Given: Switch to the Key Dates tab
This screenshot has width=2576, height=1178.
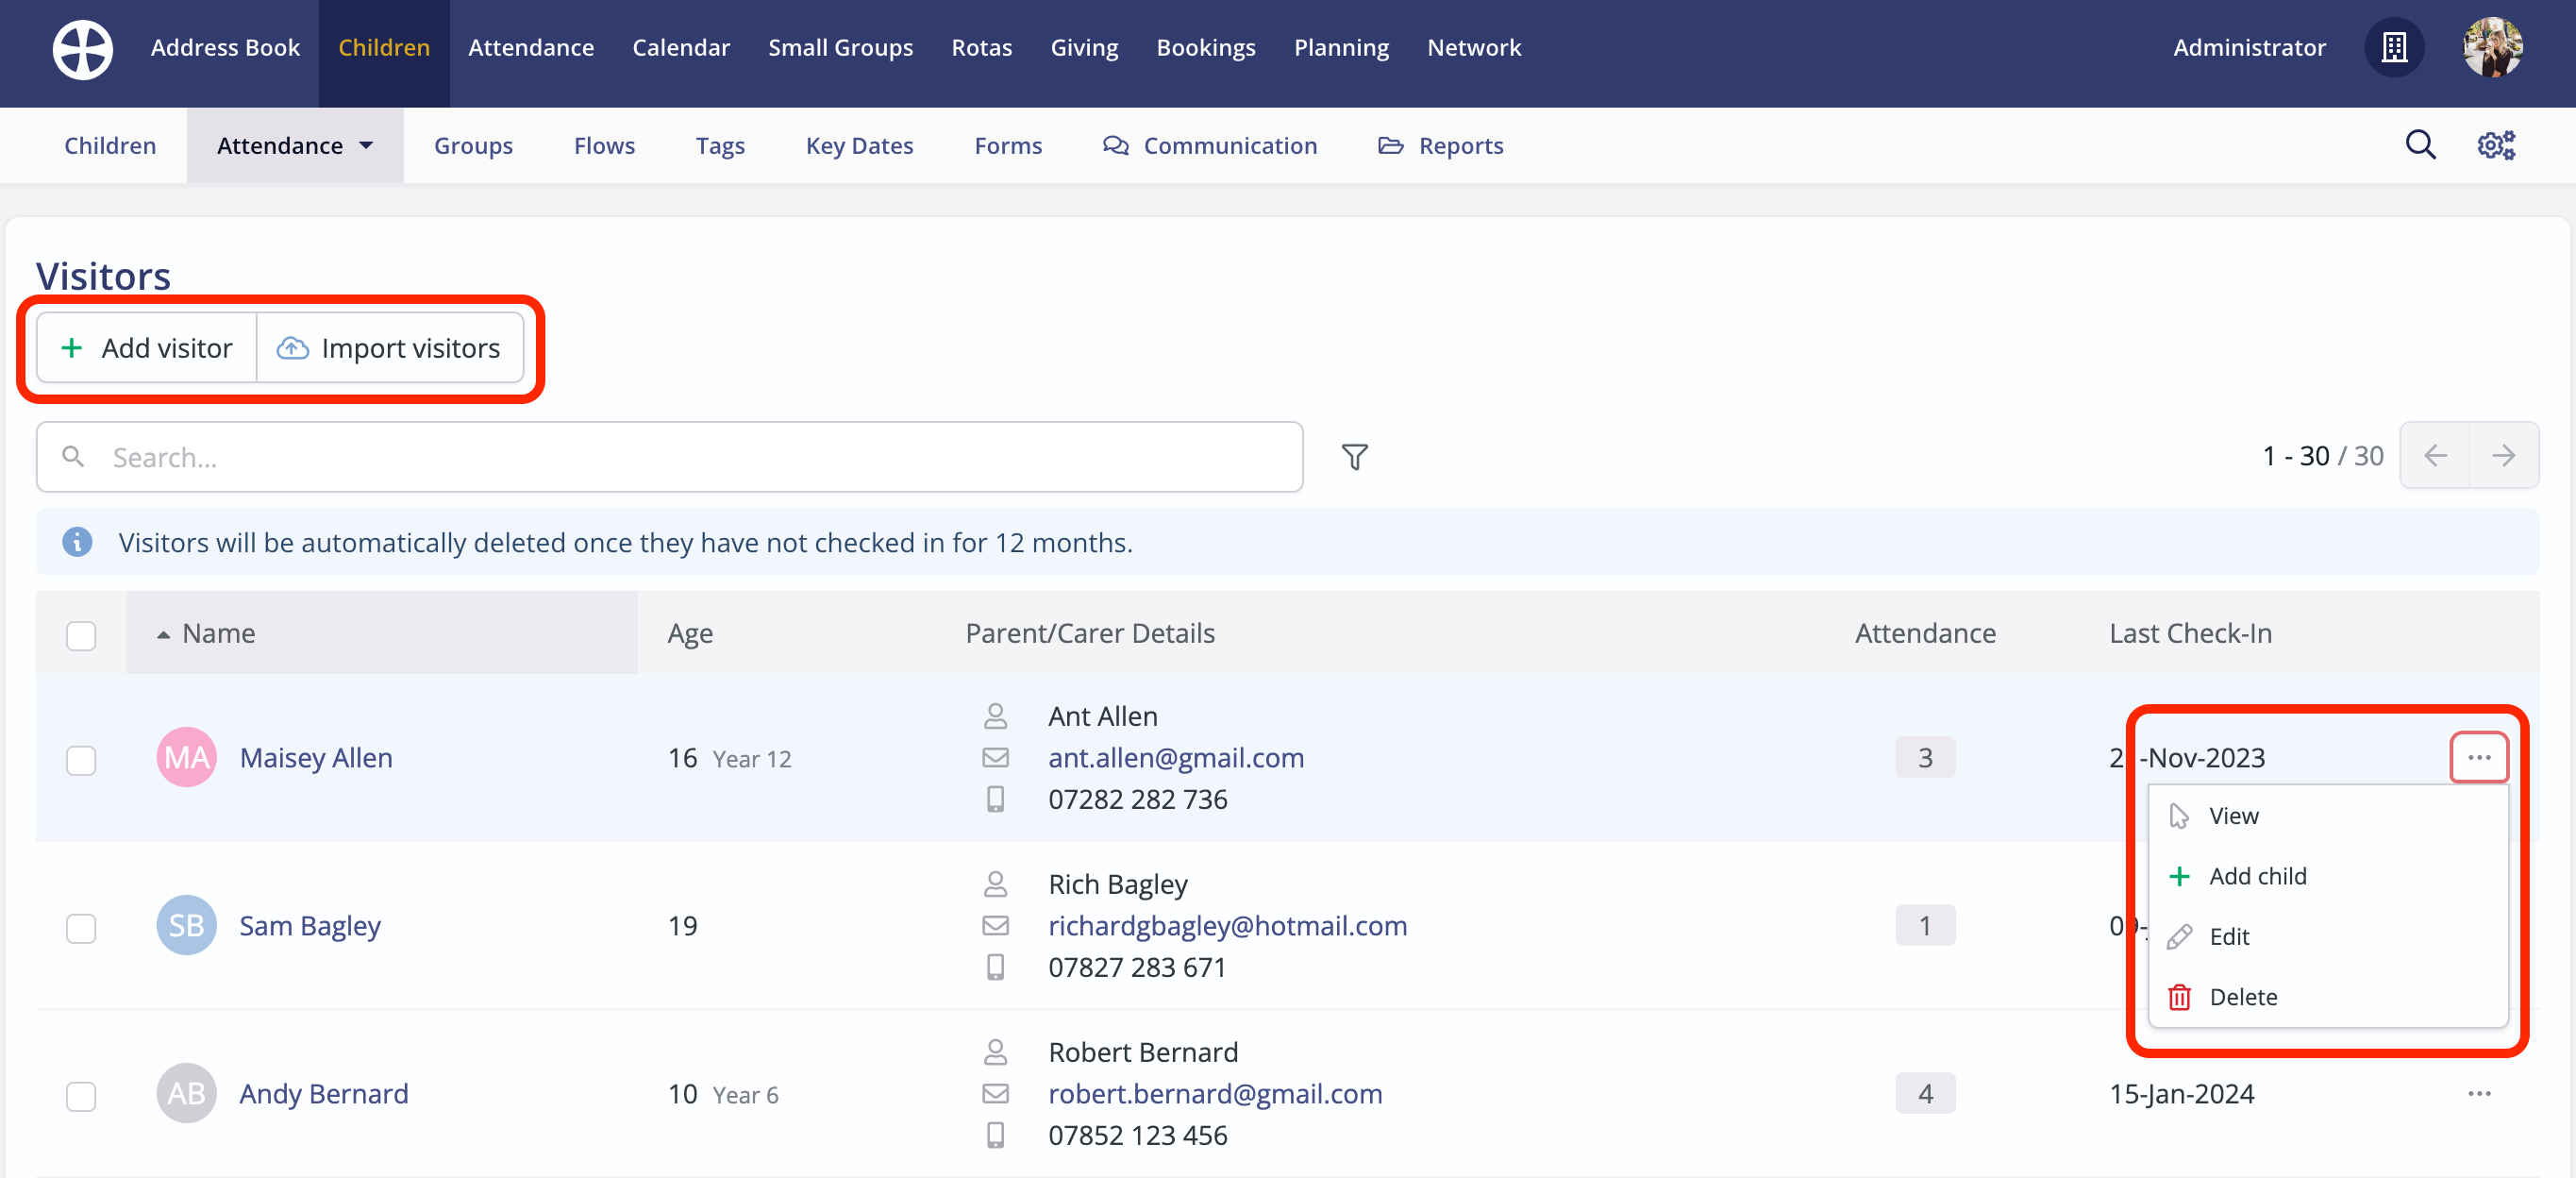Looking at the screenshot, I should click(x=859, y=146).
